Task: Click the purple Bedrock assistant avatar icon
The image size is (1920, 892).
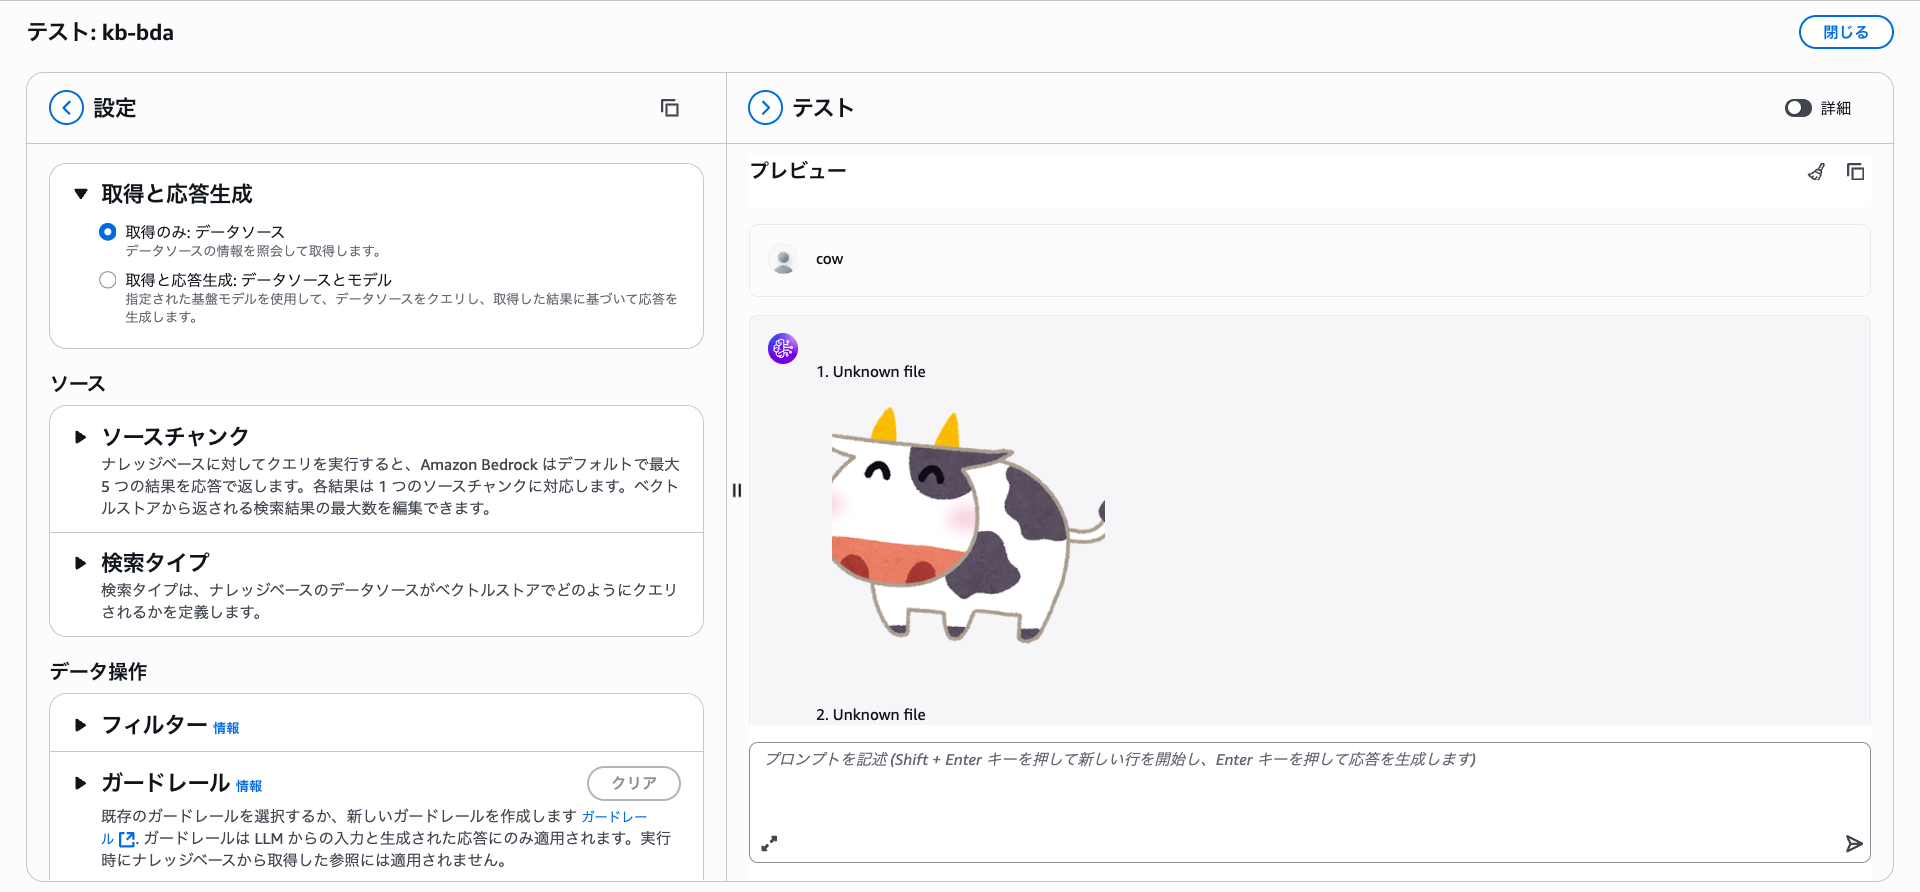Action: [783, 348]
